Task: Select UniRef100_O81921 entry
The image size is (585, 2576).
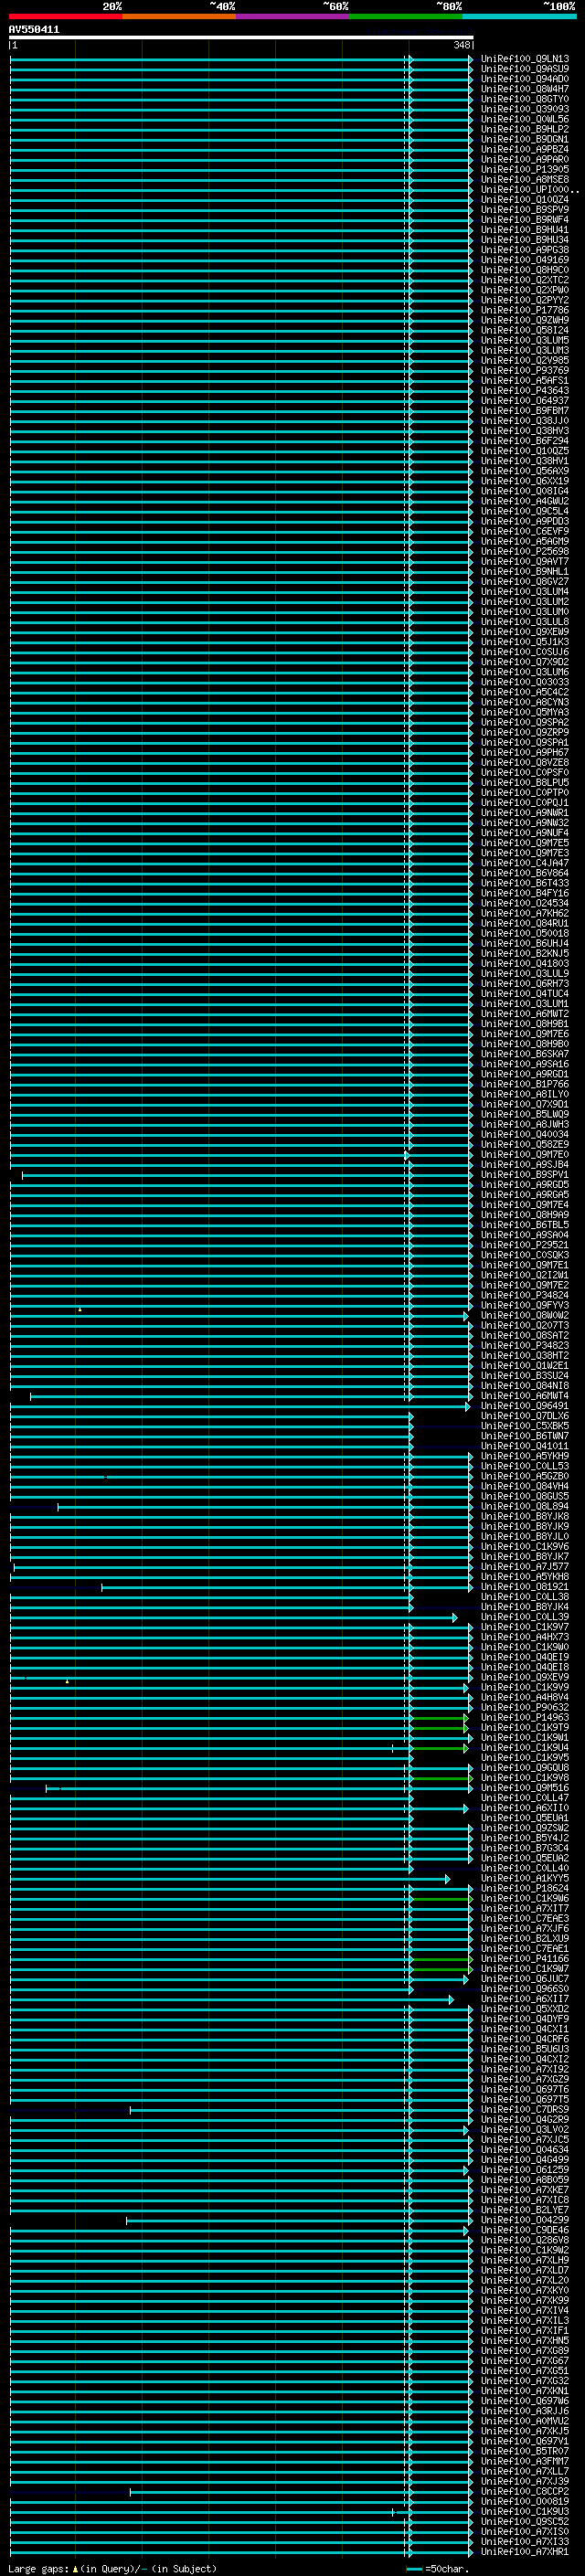Action: (524, 1587)
